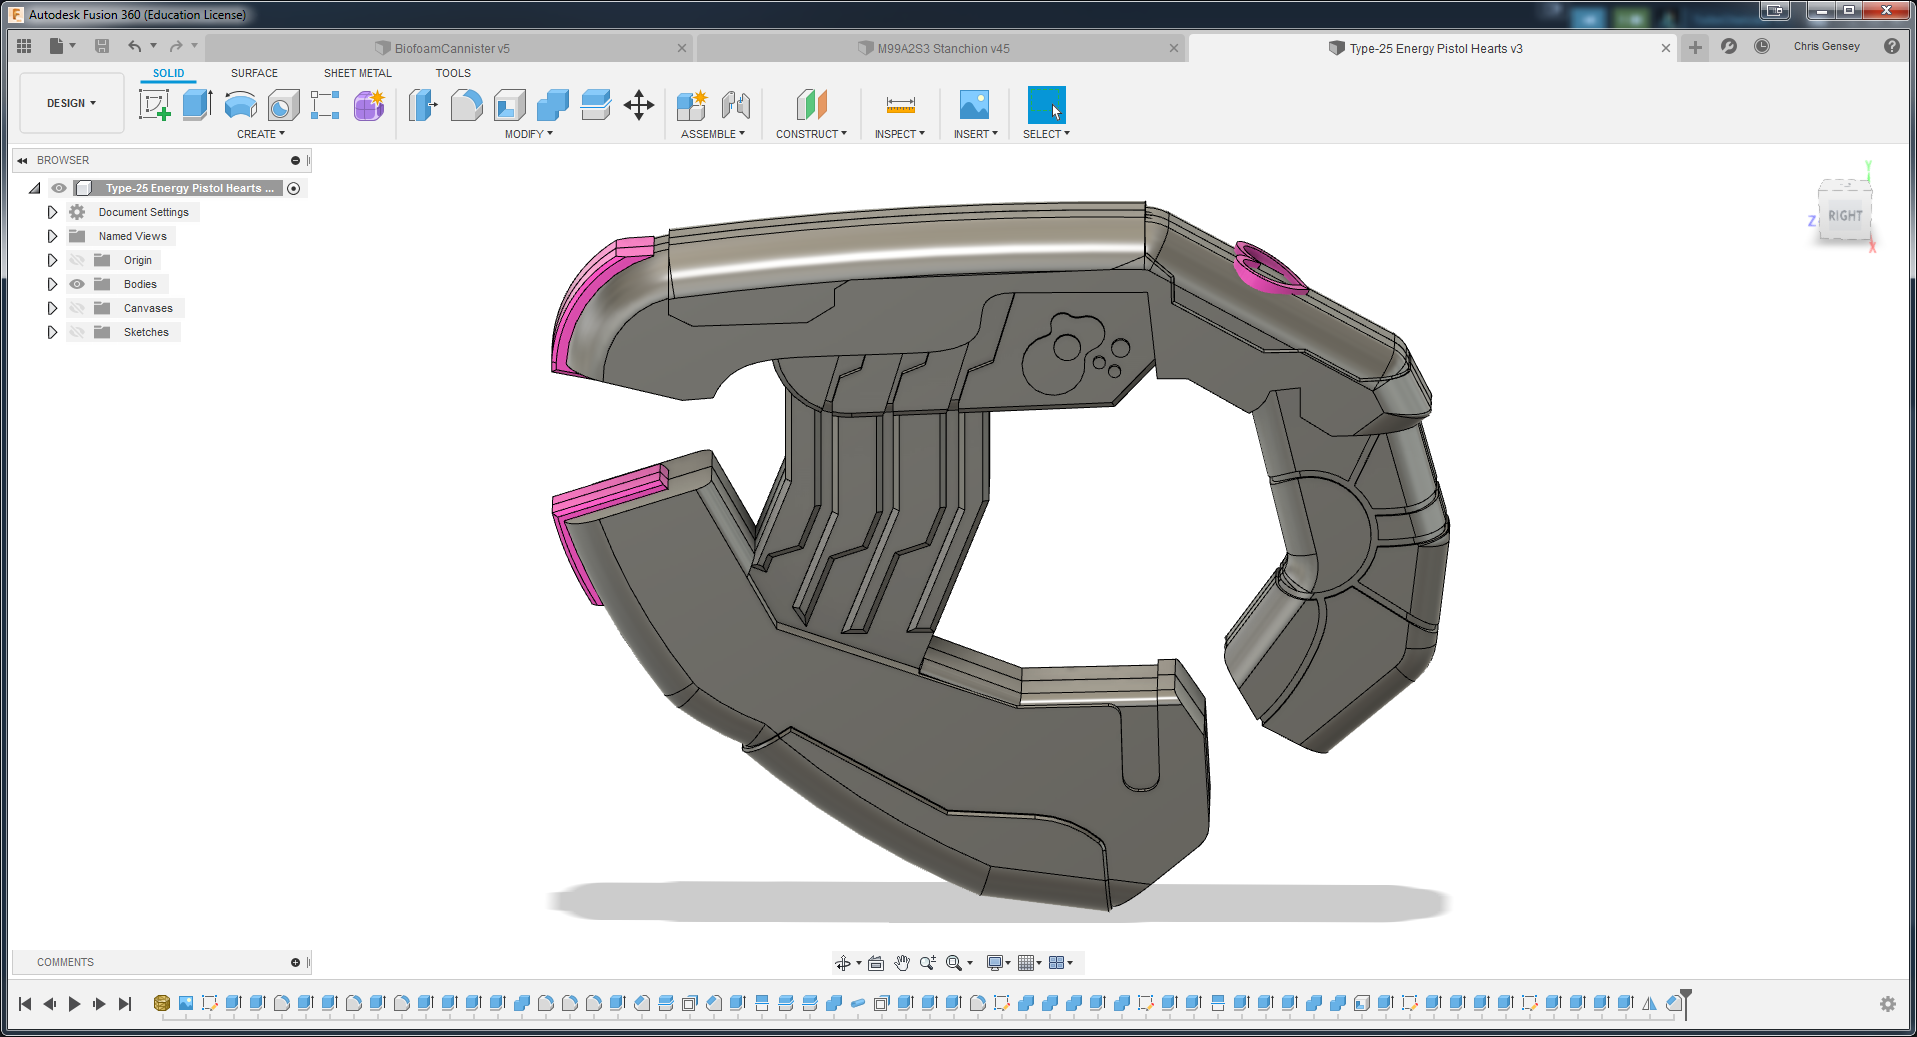Toggle visibility of the root component
This screenshot has height=1037, width=1917.
click(59, 188)
